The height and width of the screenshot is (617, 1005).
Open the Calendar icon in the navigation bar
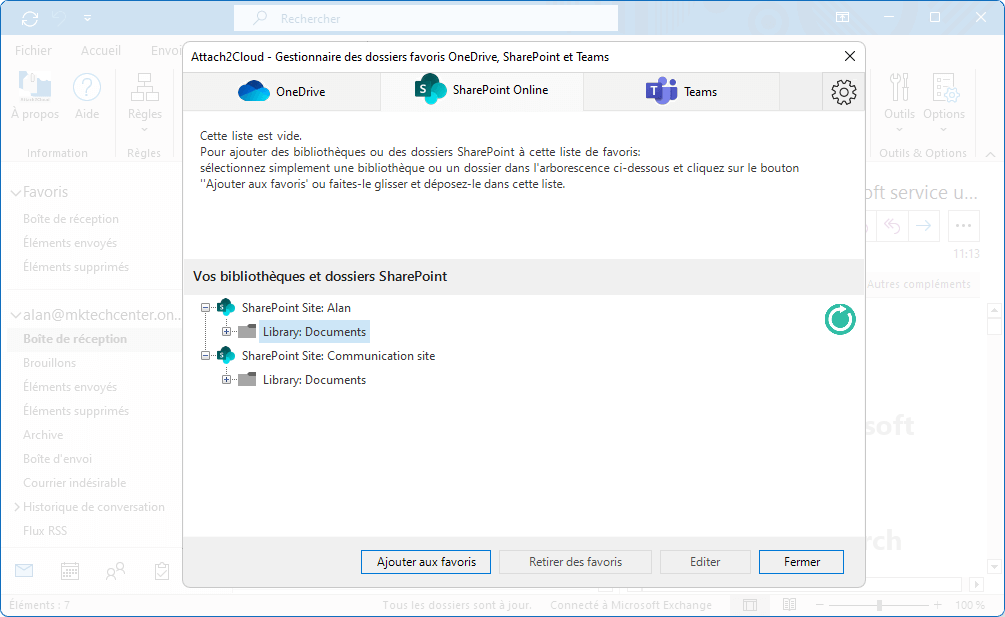pyautogui.click(x=68, y=570)
